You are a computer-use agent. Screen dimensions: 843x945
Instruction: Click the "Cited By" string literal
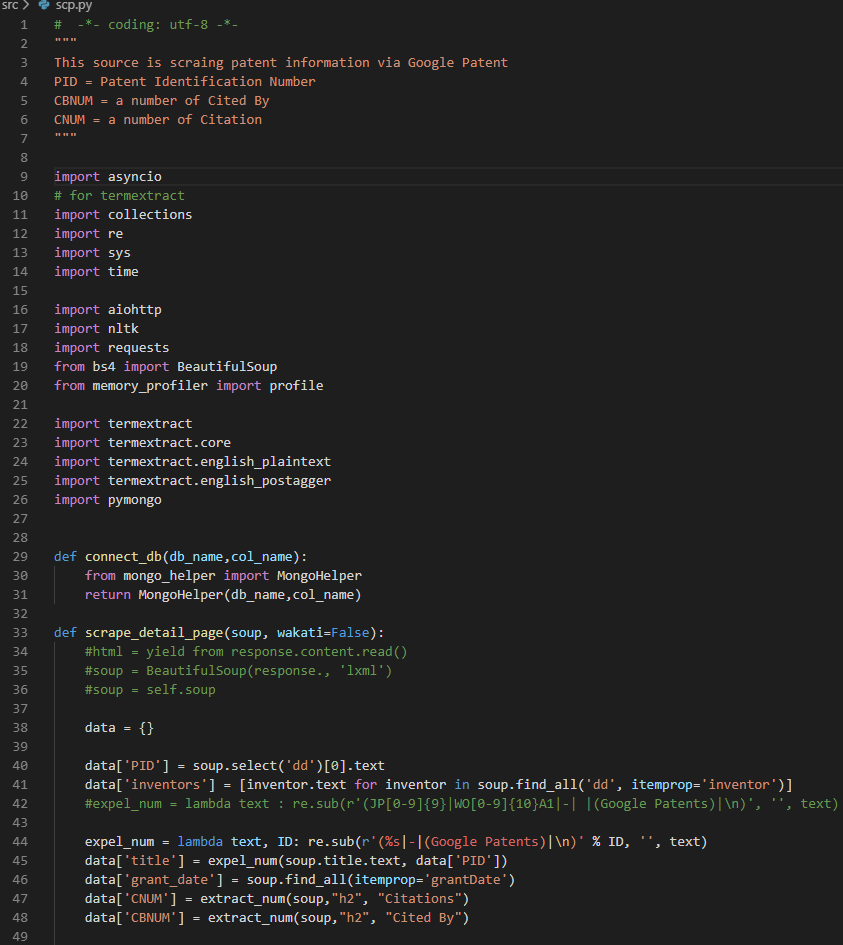pyautogui.click(x=431, y=917)
